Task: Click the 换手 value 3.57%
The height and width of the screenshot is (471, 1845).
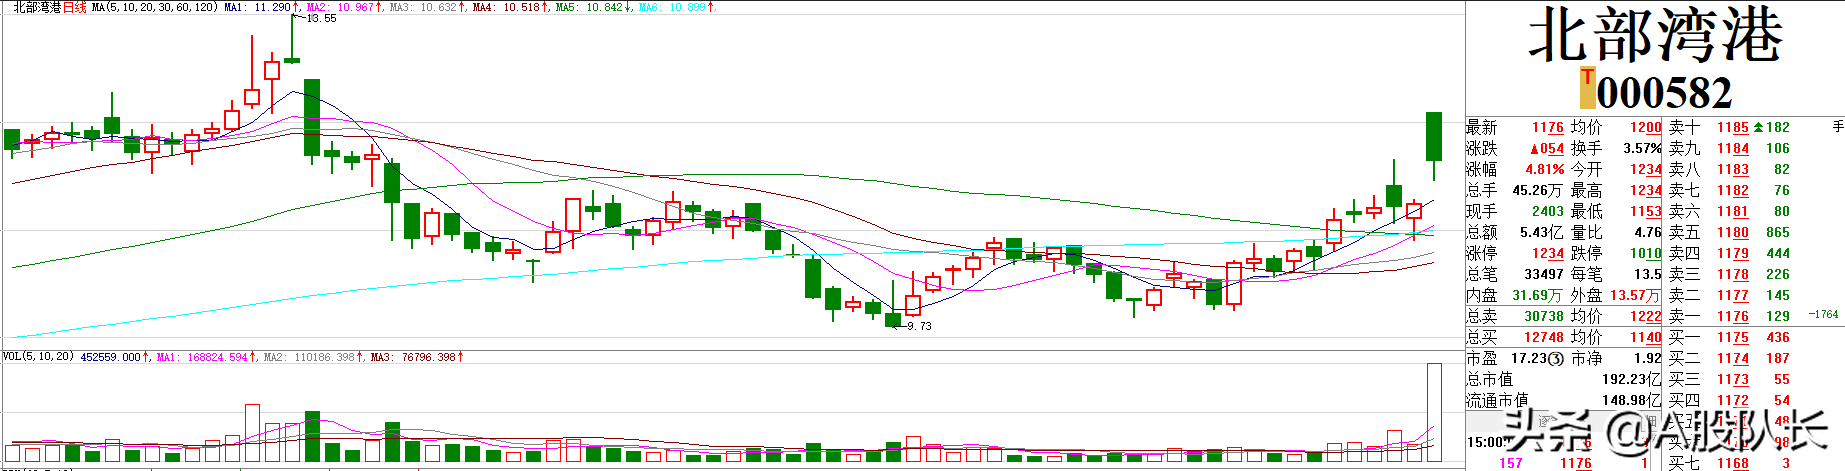Action: pos(1642,148)
